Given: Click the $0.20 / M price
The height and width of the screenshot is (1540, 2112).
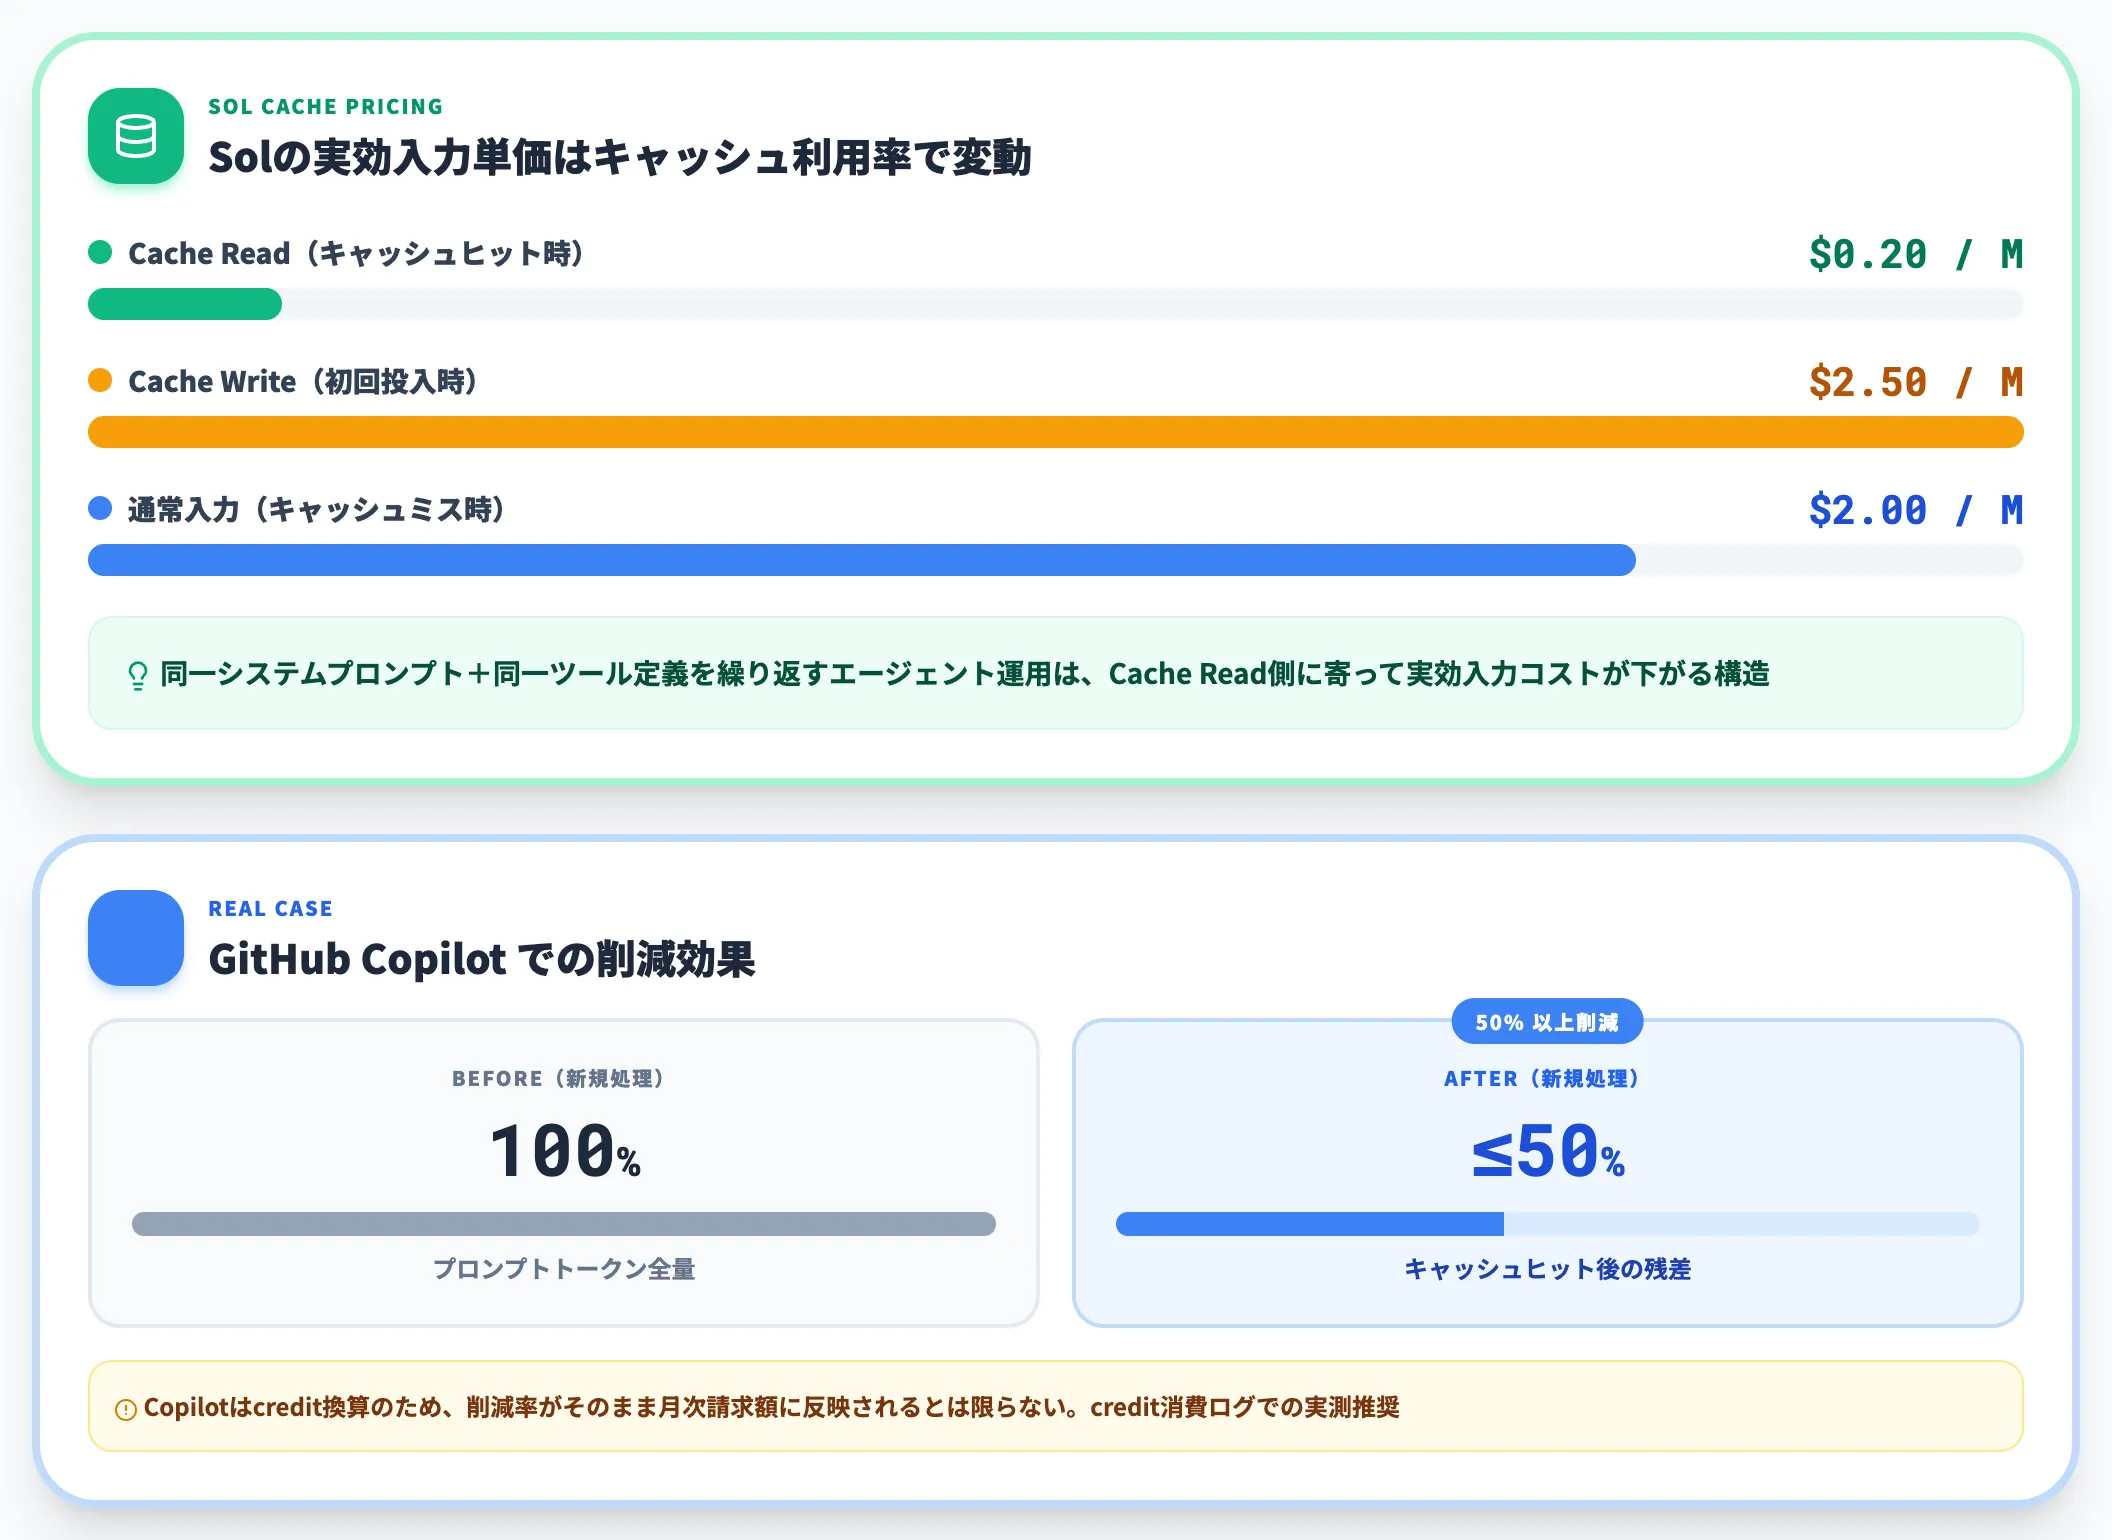Looking at the screenshot, I should 1916,254.
